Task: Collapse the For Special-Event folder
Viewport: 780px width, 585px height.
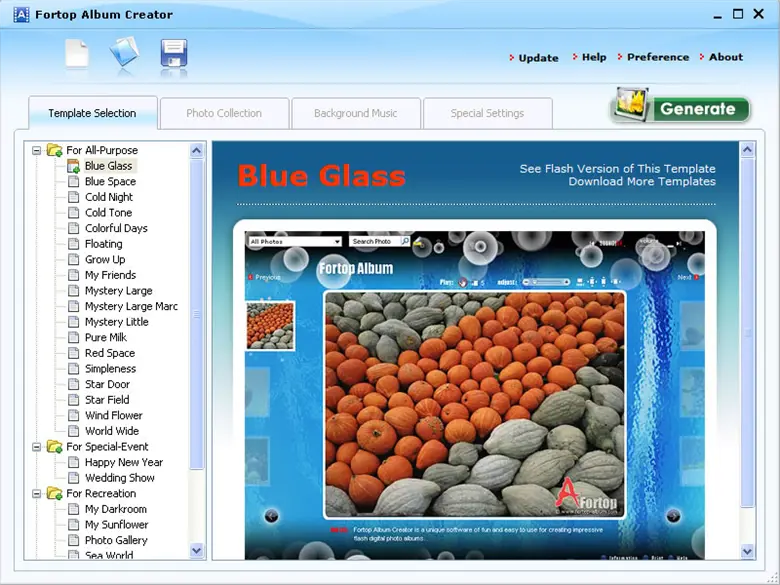Action: tap(36, 447)
